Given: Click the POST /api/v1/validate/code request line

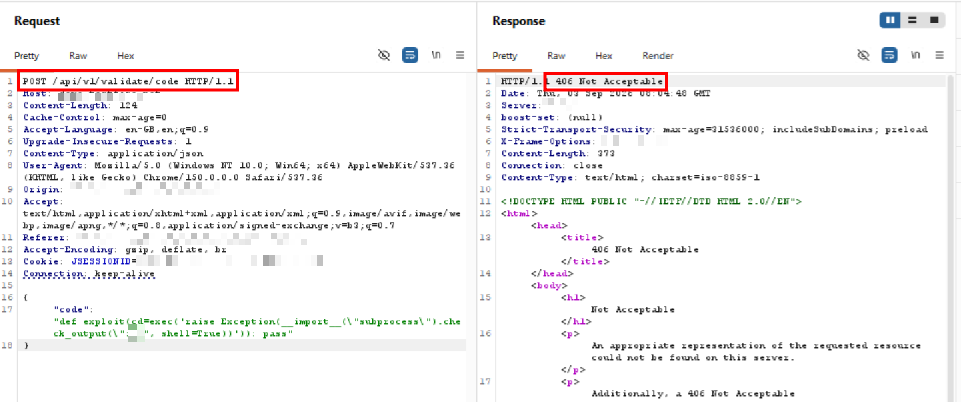Looking at the screenshot, I should point(128,81).
